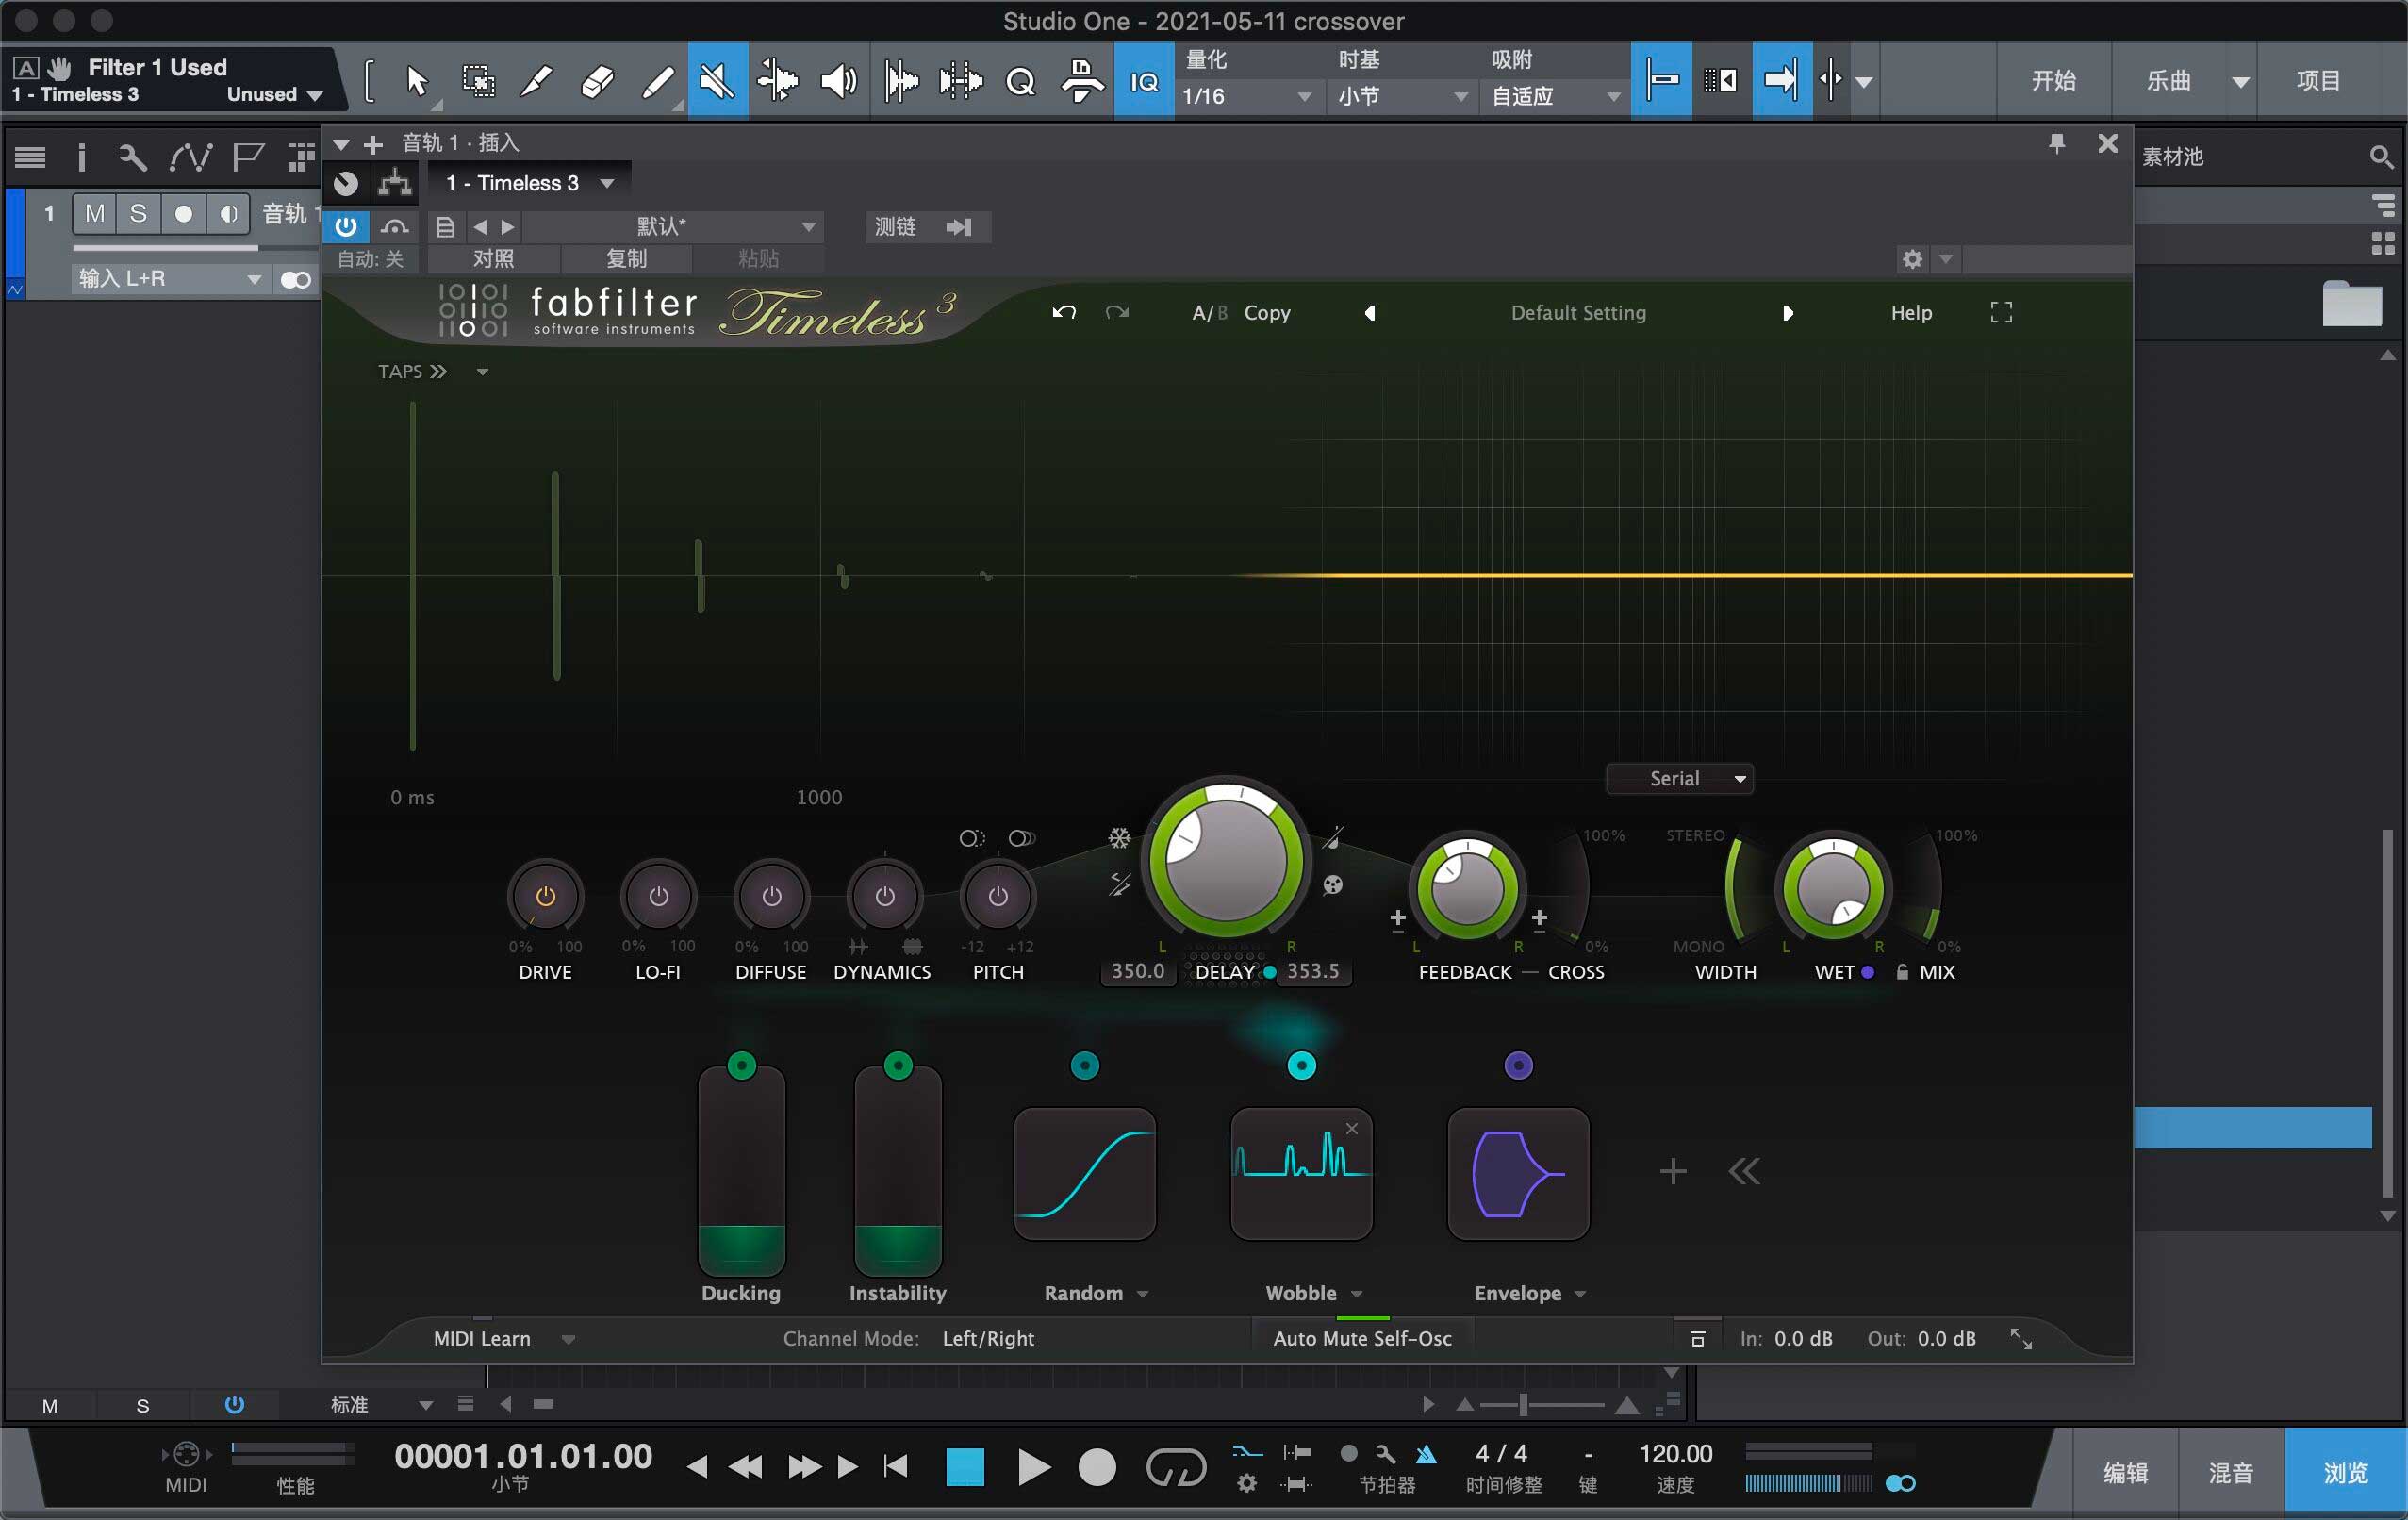Open the Help menu in Timeless
The image size is (2408, 1520).
[1911, 312]
